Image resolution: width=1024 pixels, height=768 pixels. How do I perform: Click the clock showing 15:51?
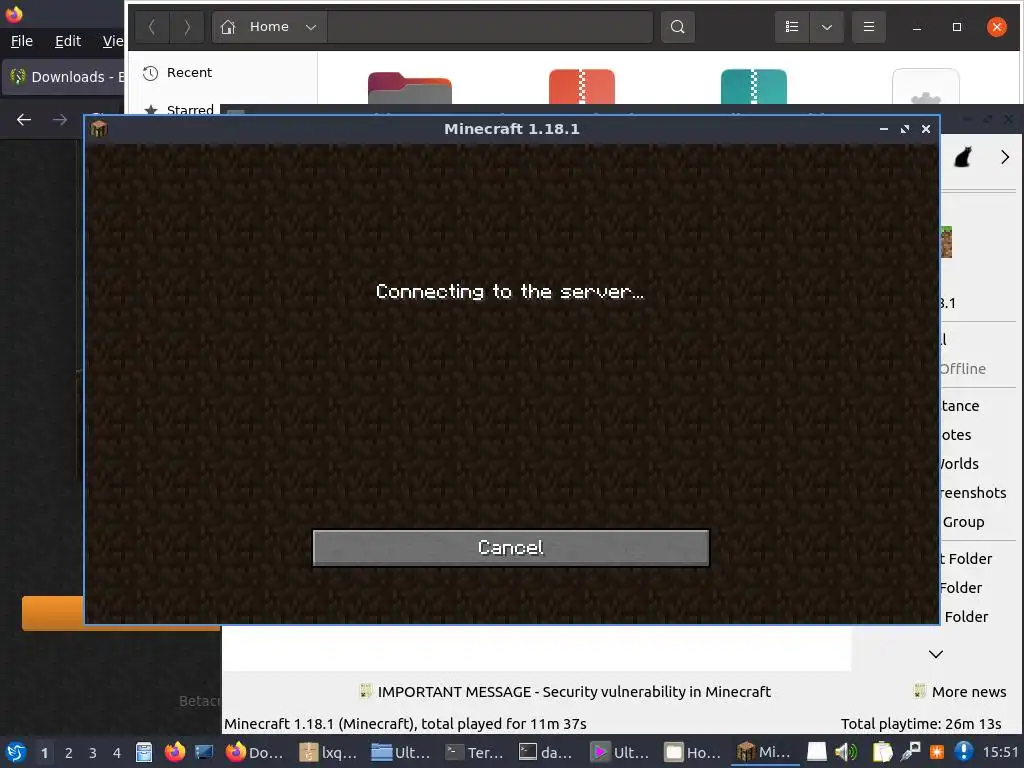click(1000, 752)
